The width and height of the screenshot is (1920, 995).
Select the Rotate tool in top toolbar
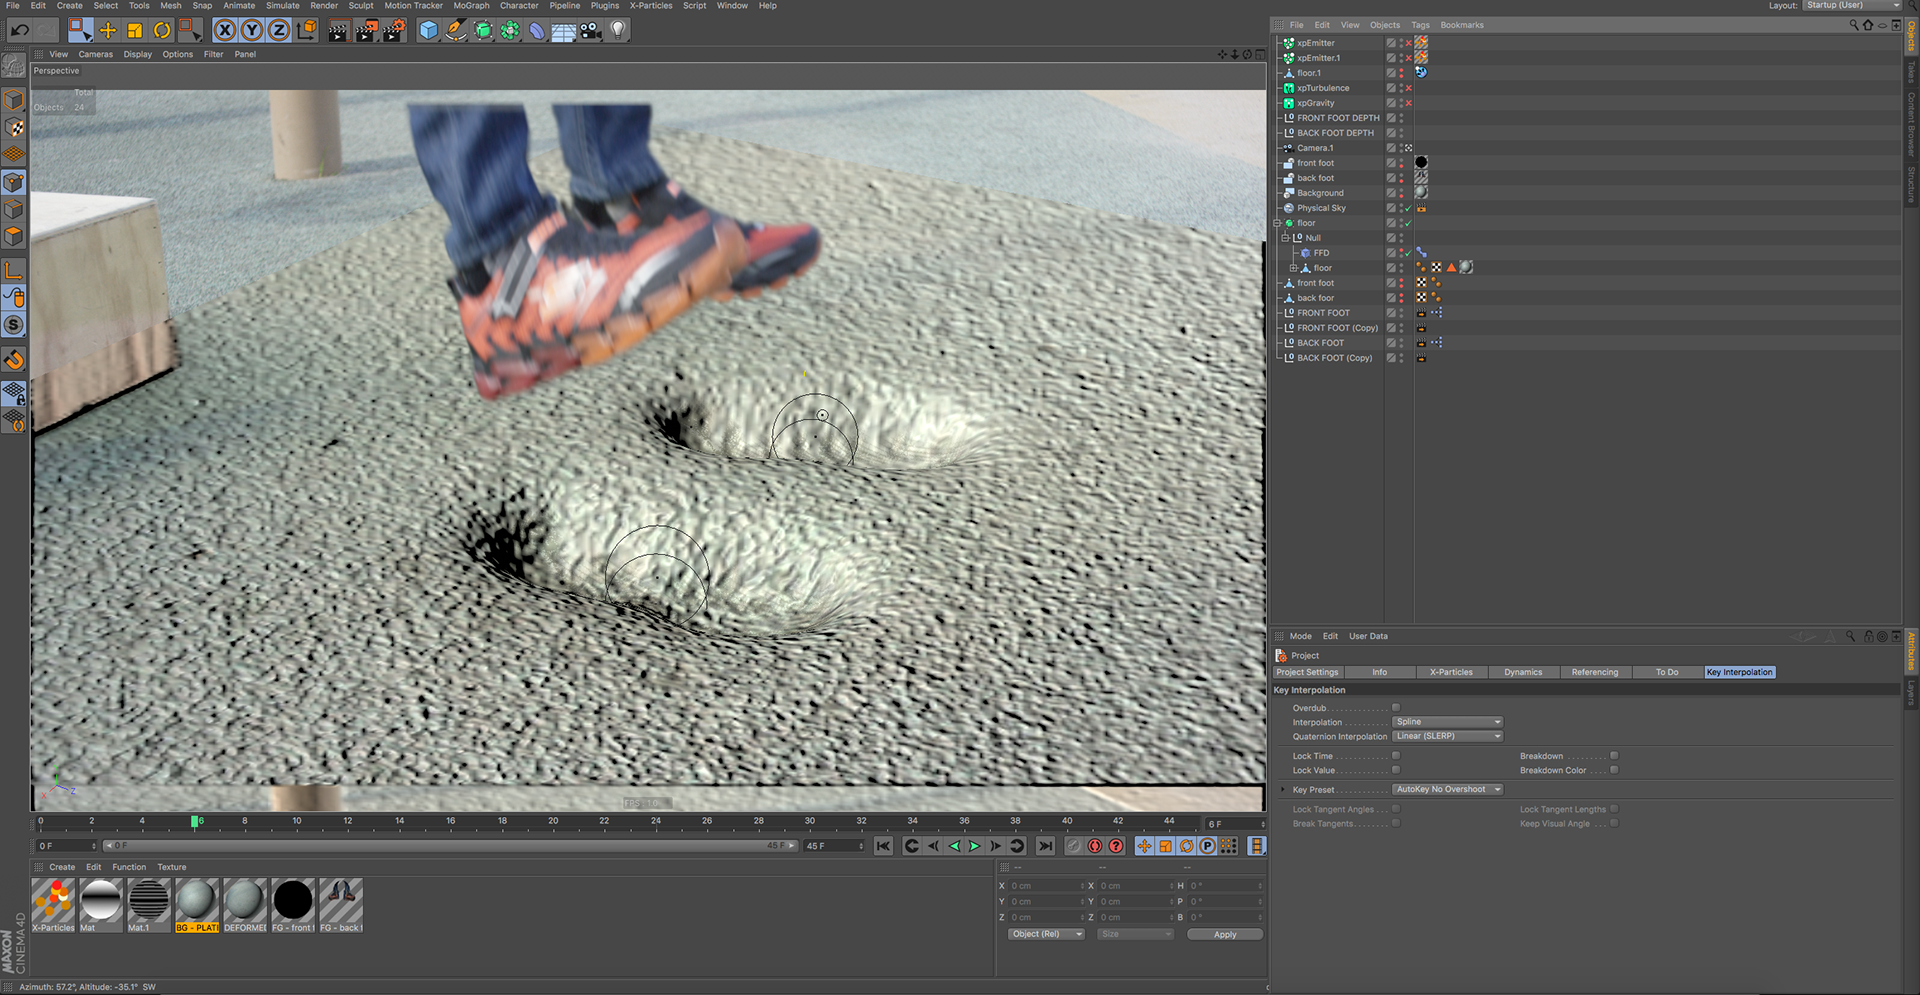tap(162, 30)
